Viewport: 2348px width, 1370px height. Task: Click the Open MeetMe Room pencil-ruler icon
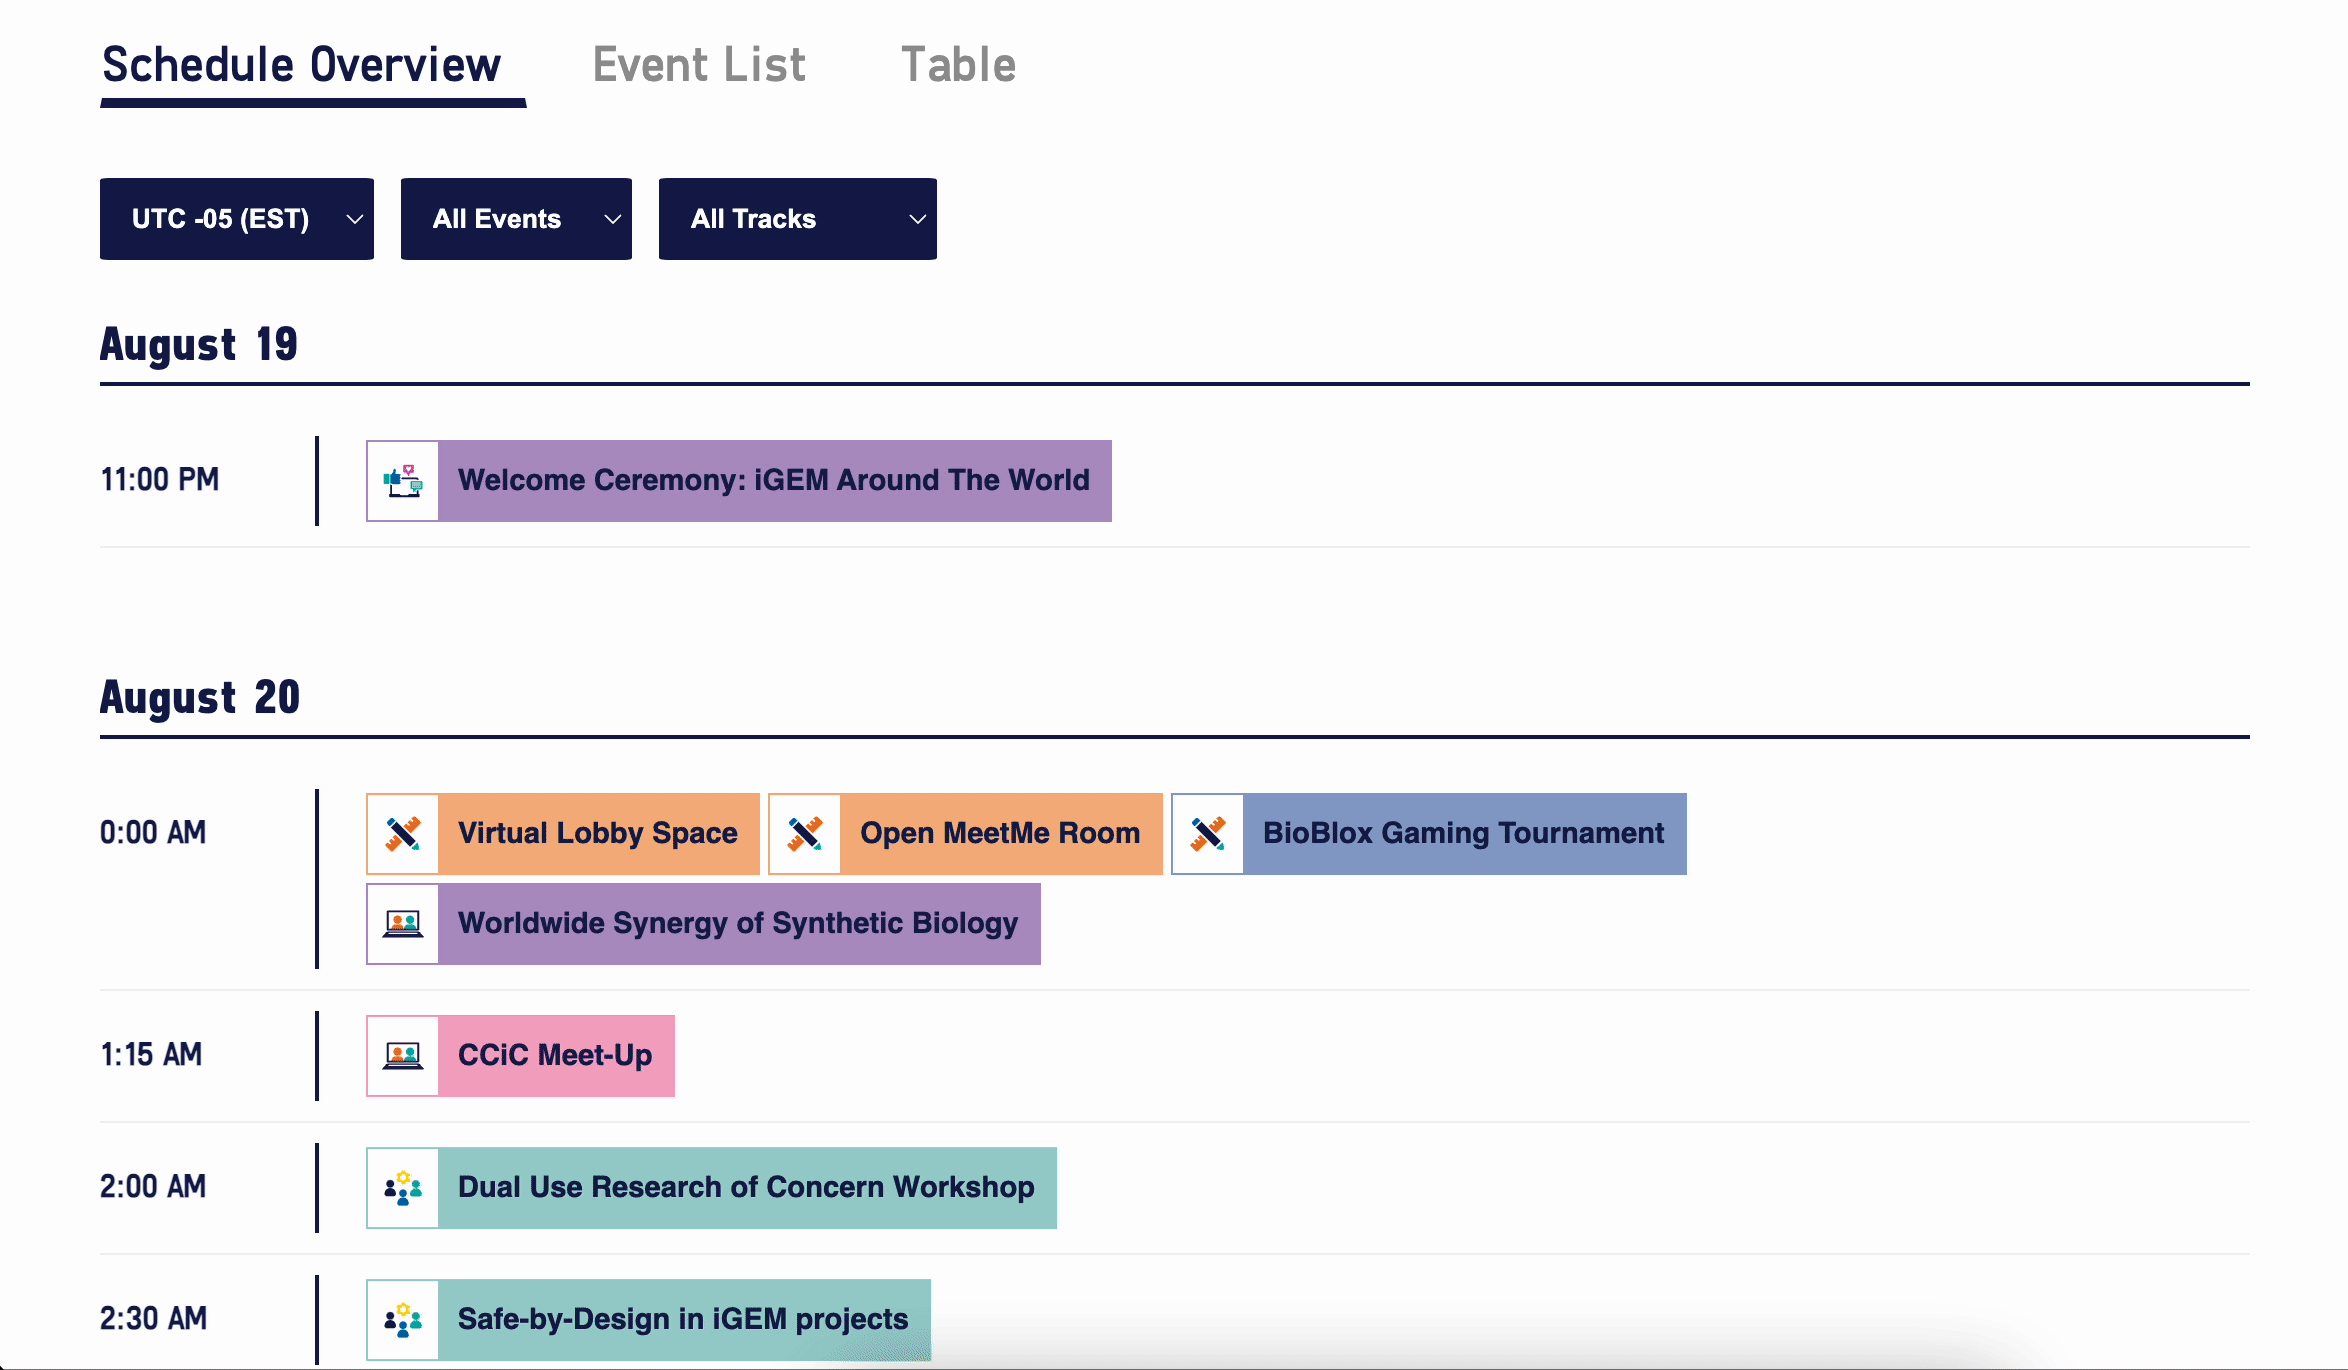click(805, 834)
